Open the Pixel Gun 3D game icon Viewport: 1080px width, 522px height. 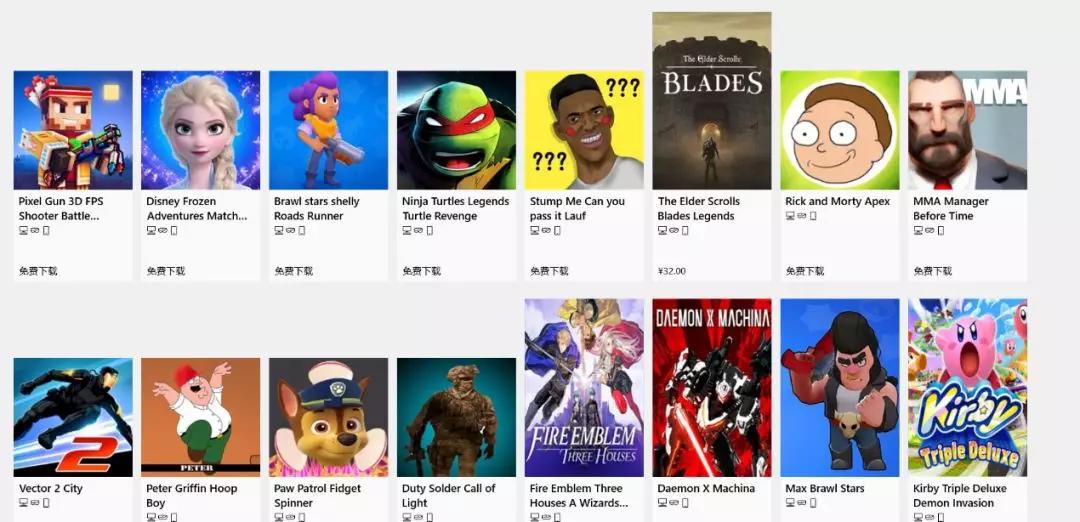(73, 130)
